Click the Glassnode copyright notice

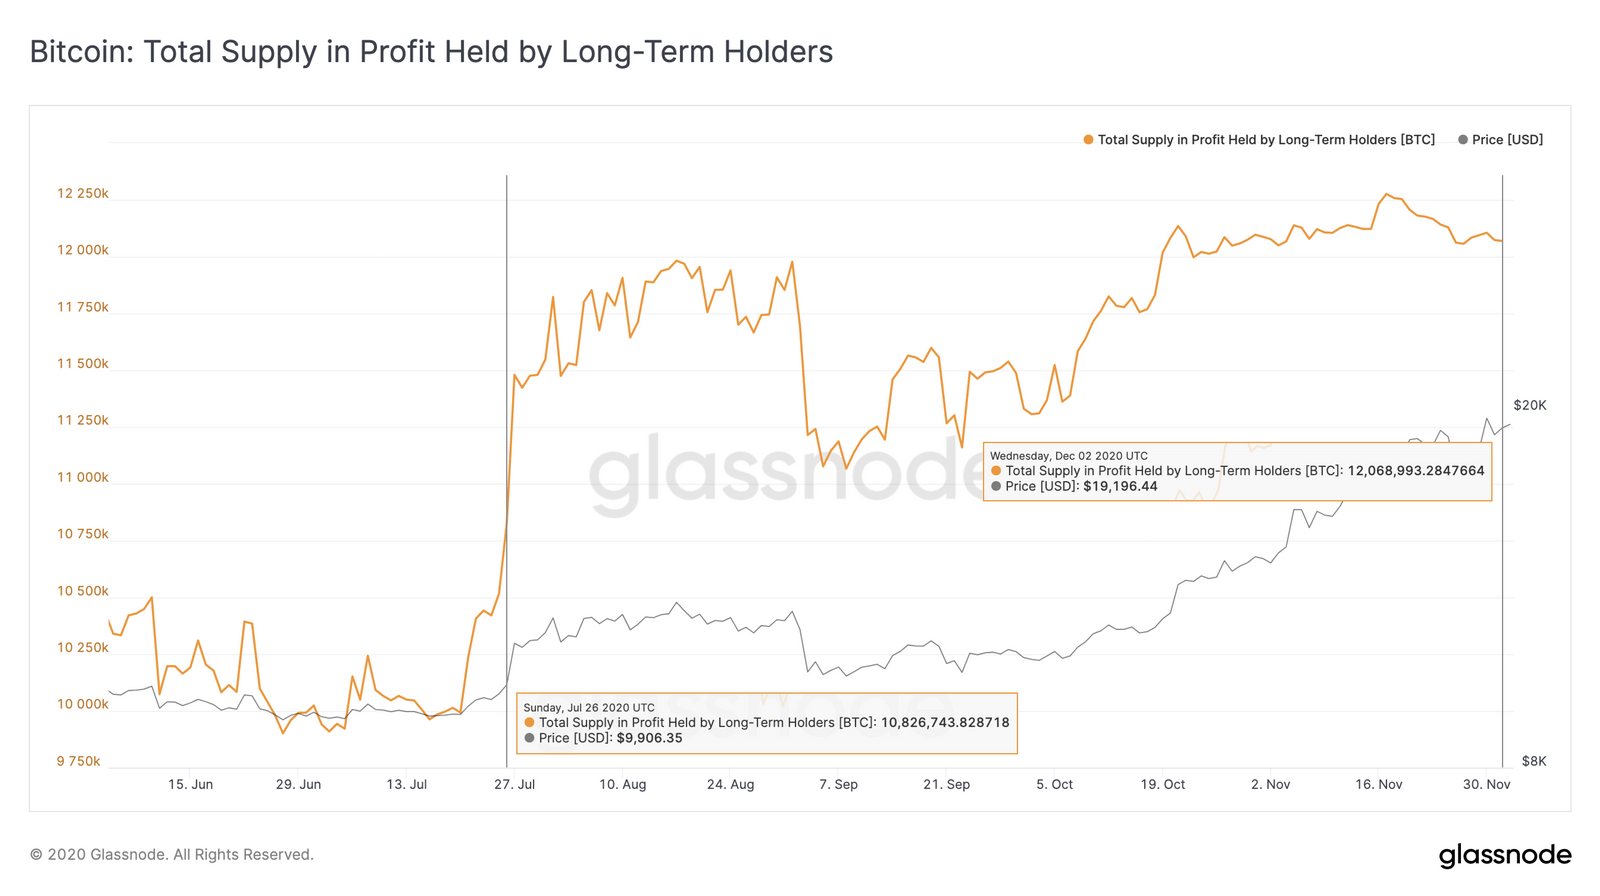172,855
